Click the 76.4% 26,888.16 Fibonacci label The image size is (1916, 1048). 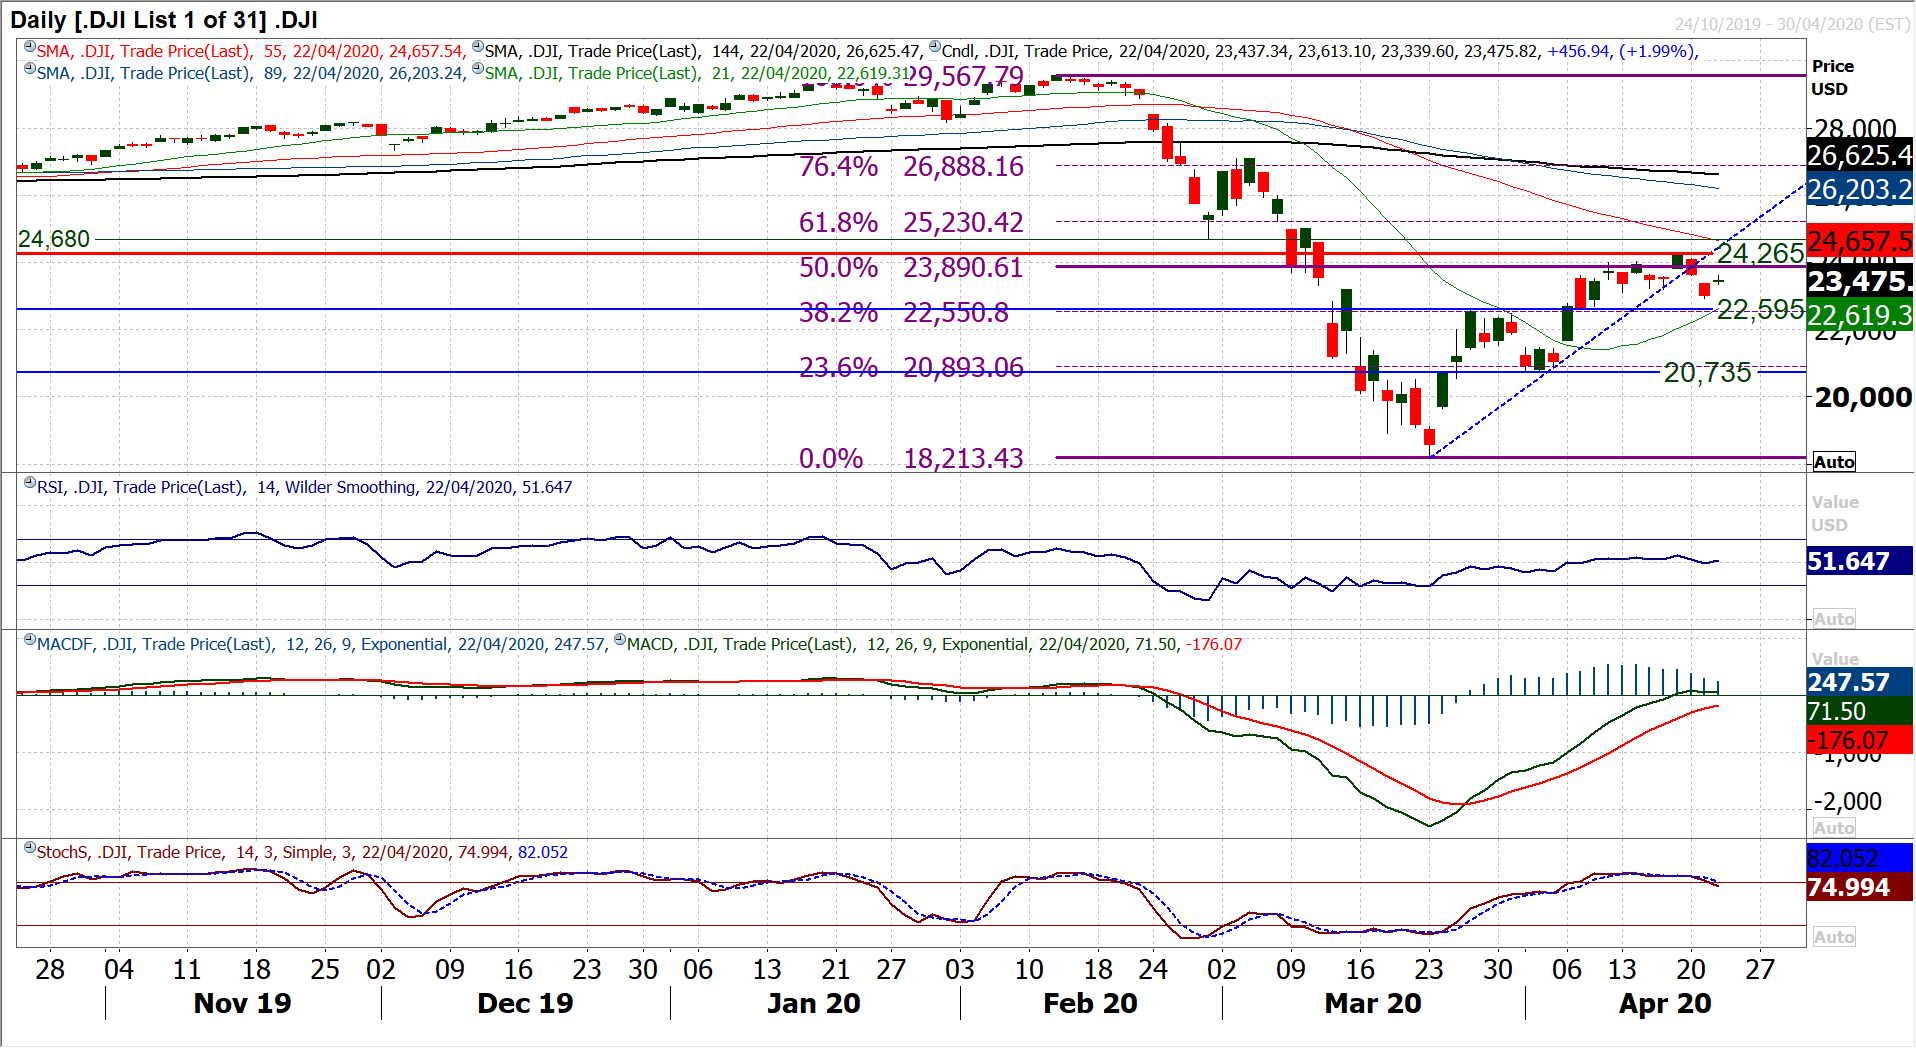coord(911,166)
